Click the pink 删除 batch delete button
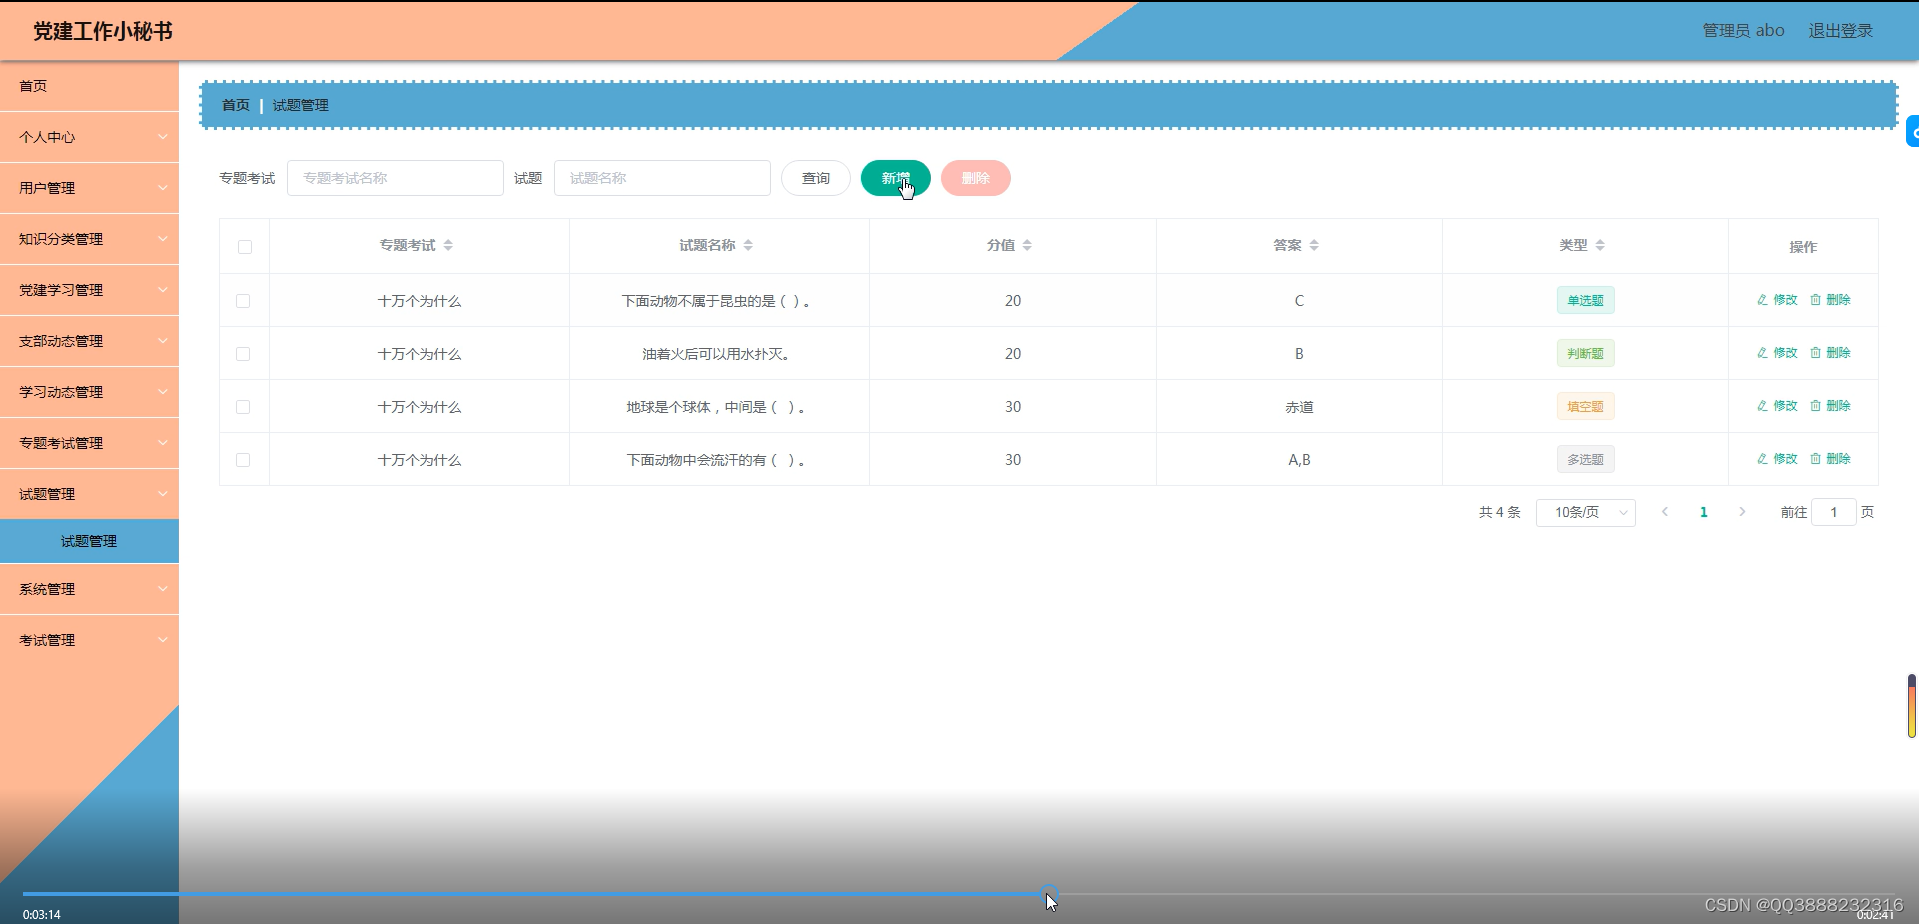The width and height of the screenshot is (1919, 924). (x=976, y=178)
